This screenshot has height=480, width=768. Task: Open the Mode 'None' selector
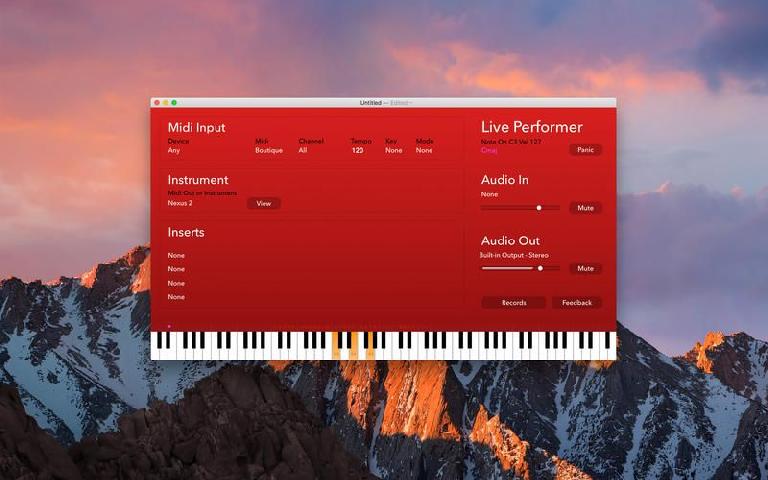click(x=424, y=150)
